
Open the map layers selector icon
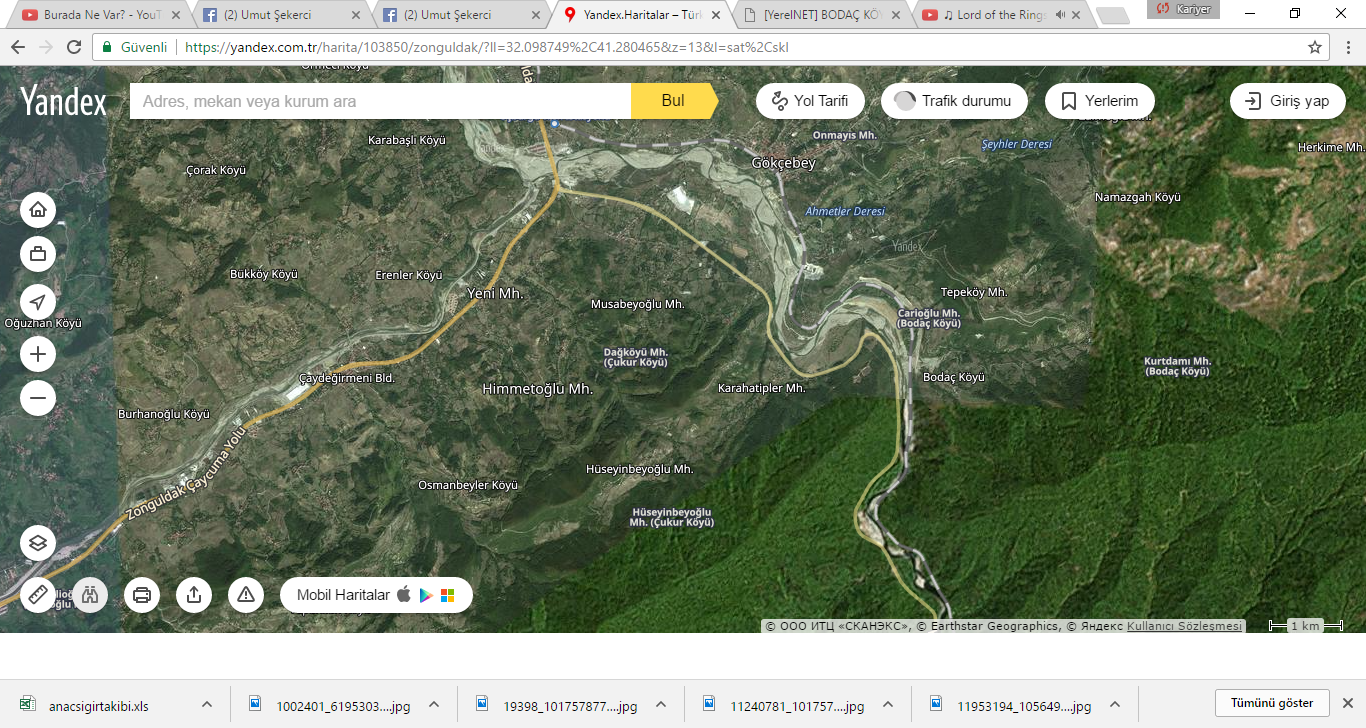click(38, 543)
